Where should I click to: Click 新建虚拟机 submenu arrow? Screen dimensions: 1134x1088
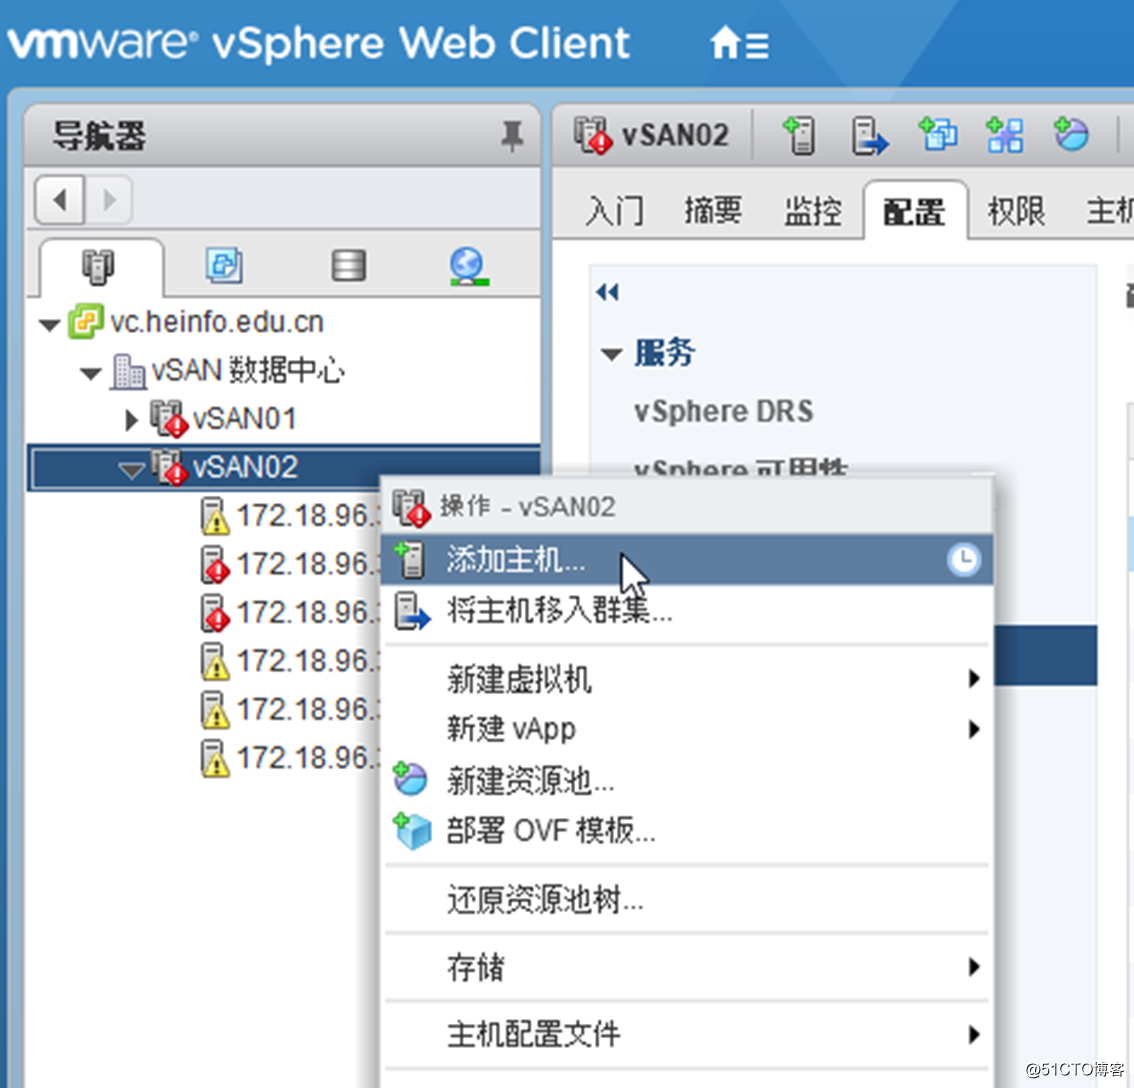pos(974,679)
